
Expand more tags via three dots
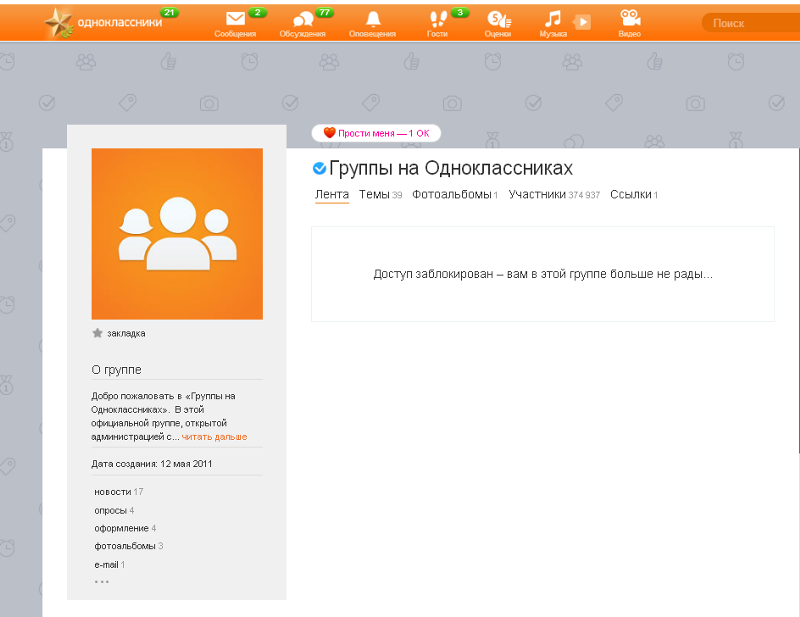click(x=102, y=582)
